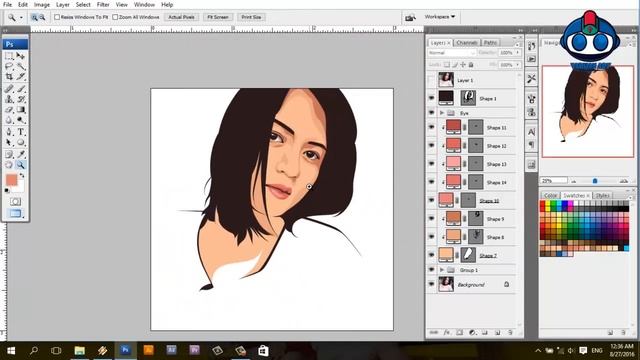Open the Filter menu

point(103,4)
